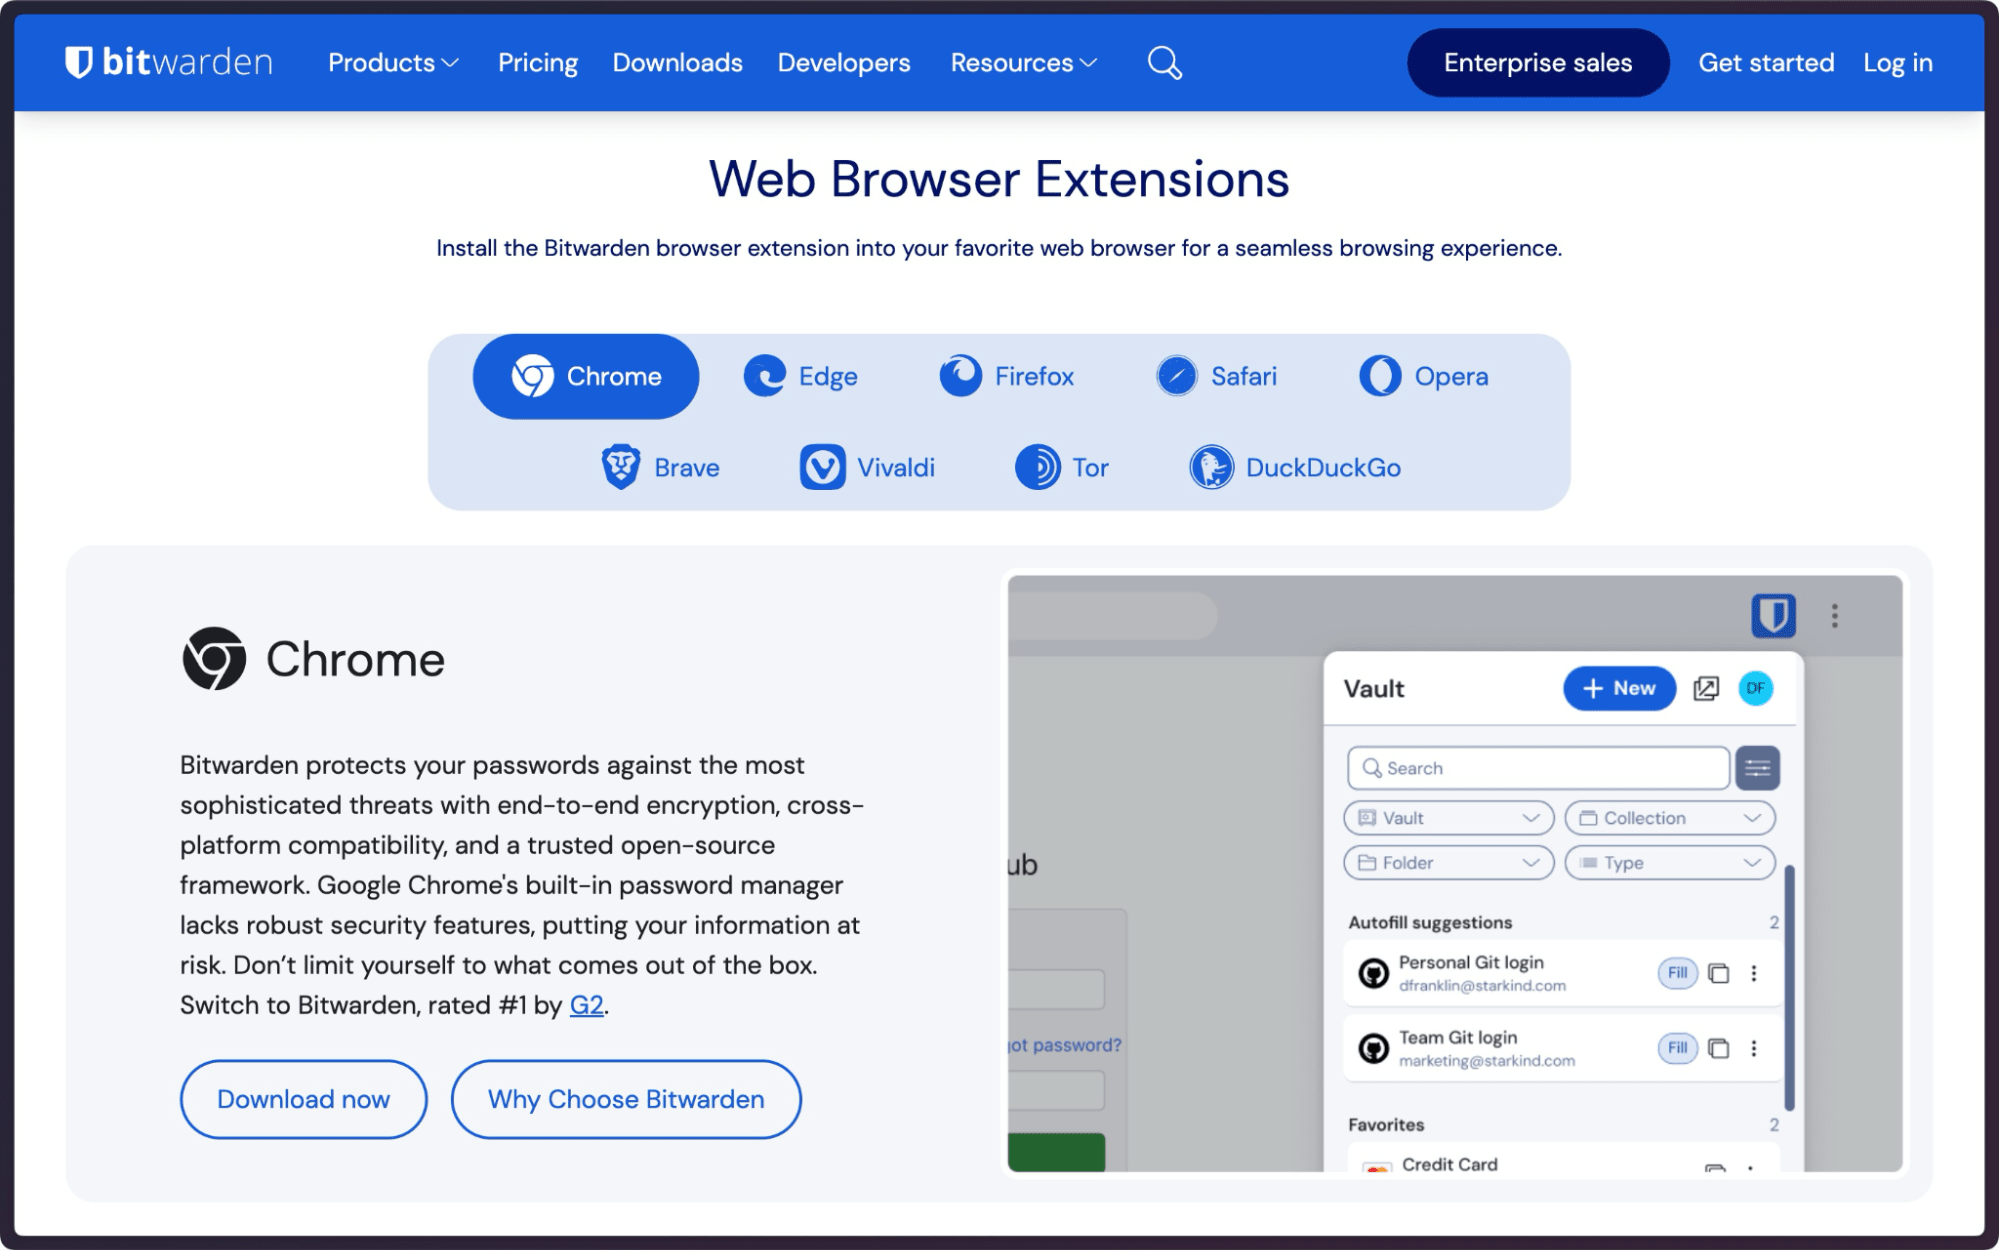Select the Opera browser tab
This screenshot has height=1251, width=1999.
coord(1424,376)
